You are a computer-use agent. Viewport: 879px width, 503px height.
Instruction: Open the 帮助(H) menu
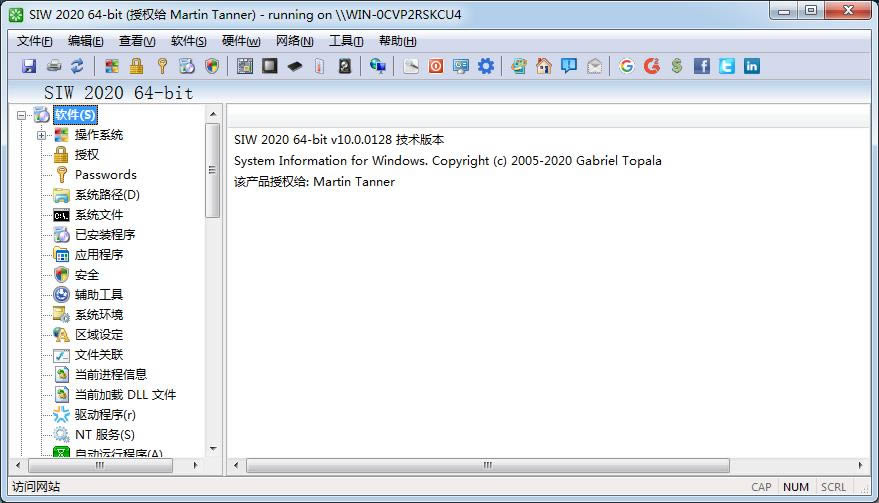click(397, 41)
